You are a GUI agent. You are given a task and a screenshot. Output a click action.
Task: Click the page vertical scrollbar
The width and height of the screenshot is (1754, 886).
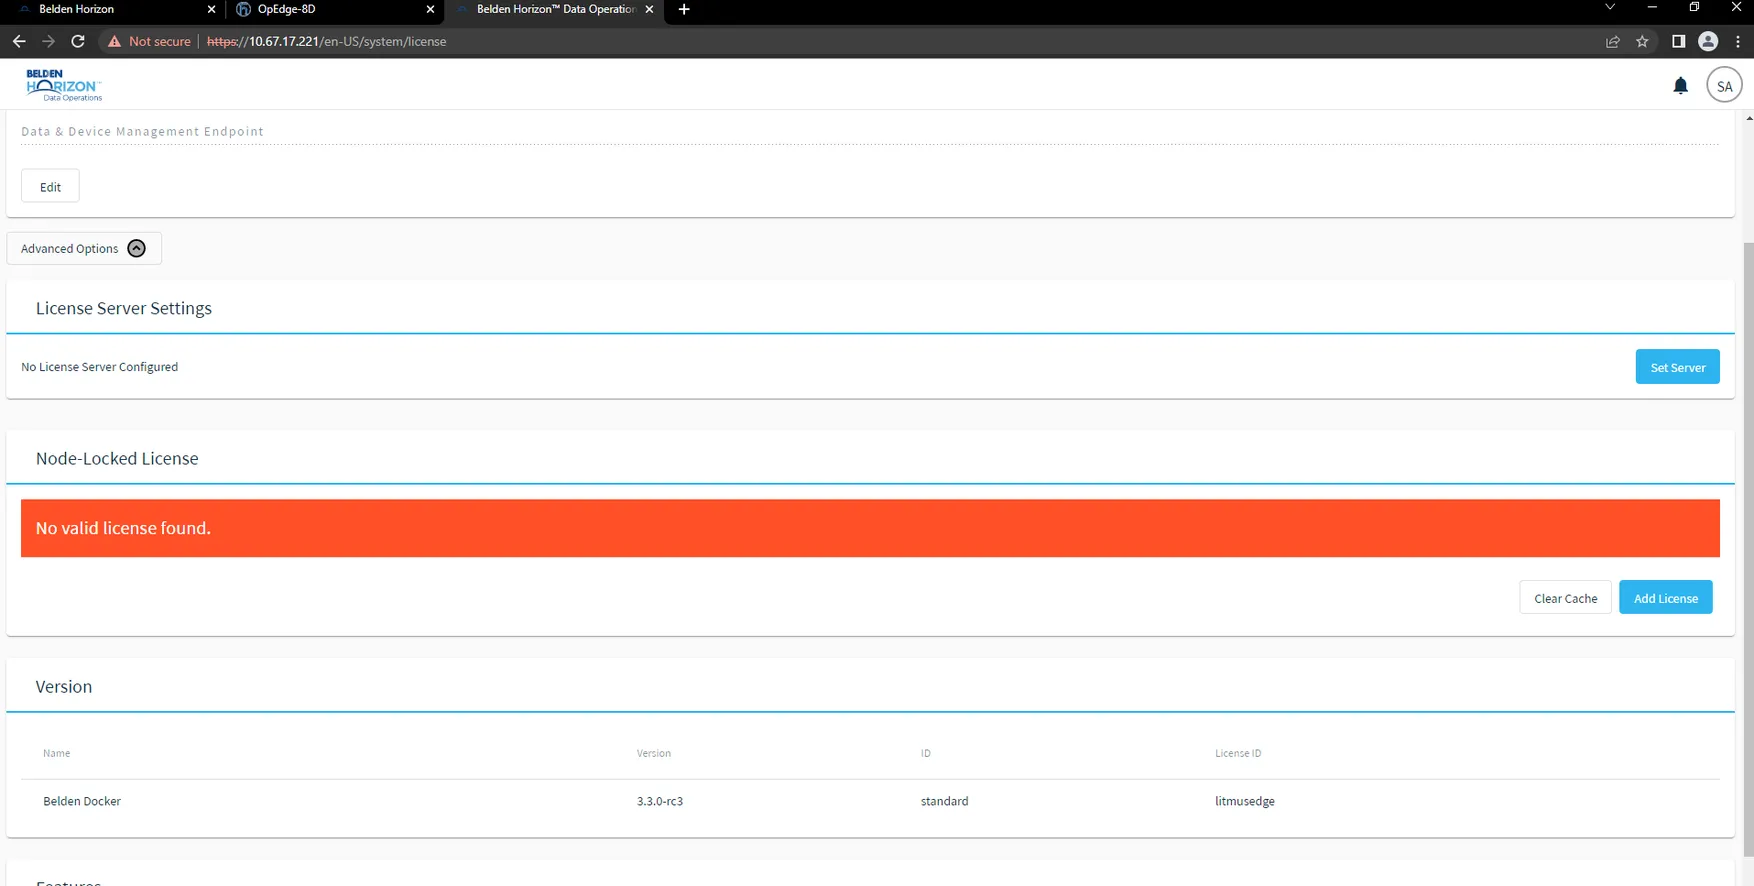click(1748, 550)
